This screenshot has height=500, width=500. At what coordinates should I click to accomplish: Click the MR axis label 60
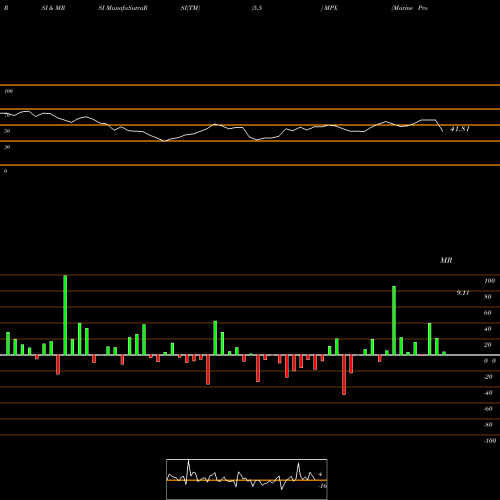[x=488, y=313]
